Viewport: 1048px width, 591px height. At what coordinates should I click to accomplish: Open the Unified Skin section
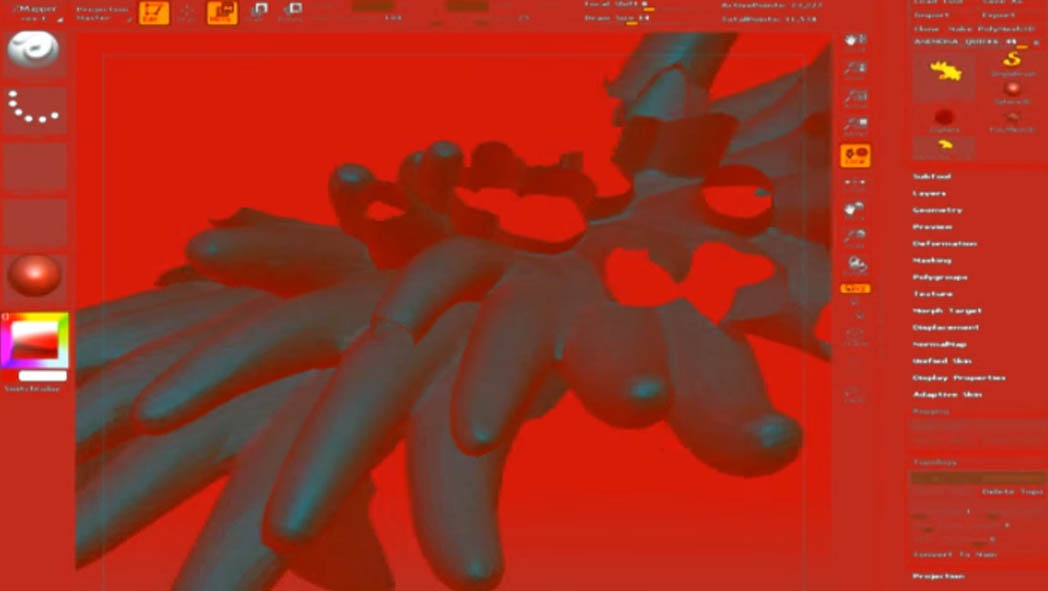[x=942, y=361]
